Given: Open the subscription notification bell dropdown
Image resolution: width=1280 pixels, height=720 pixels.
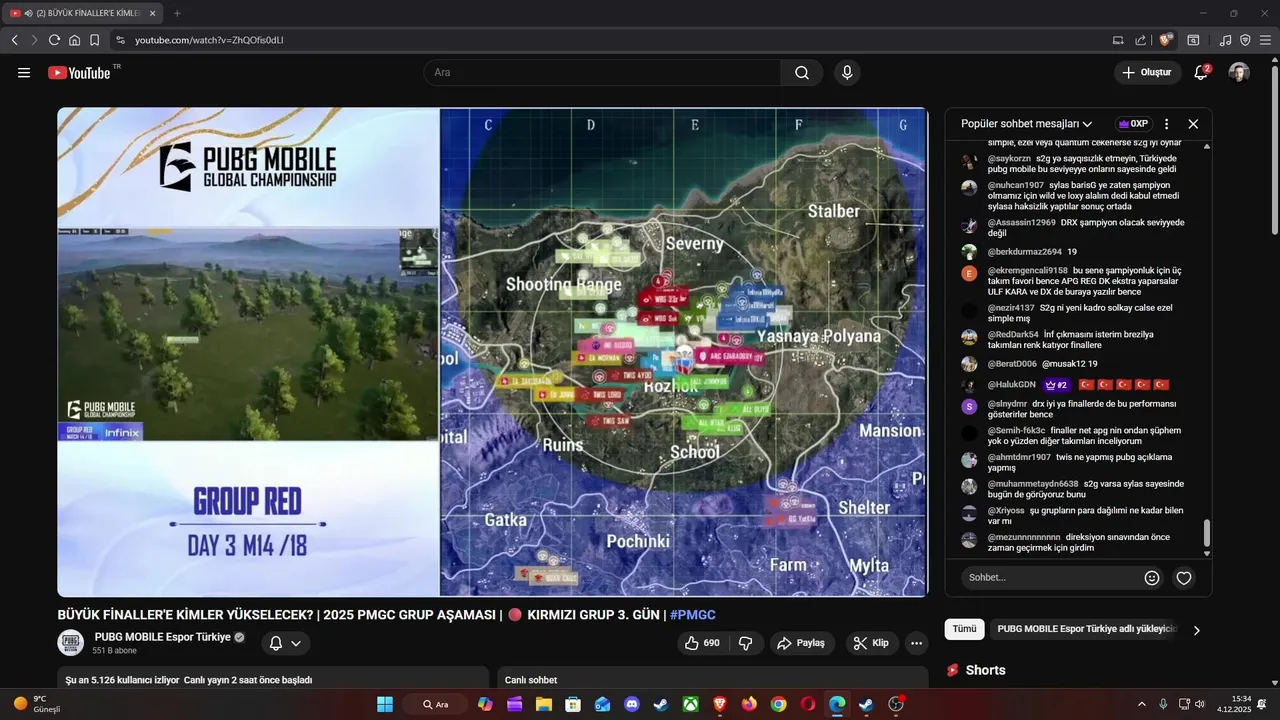Looking at the screenshot, I should point(285,643).
